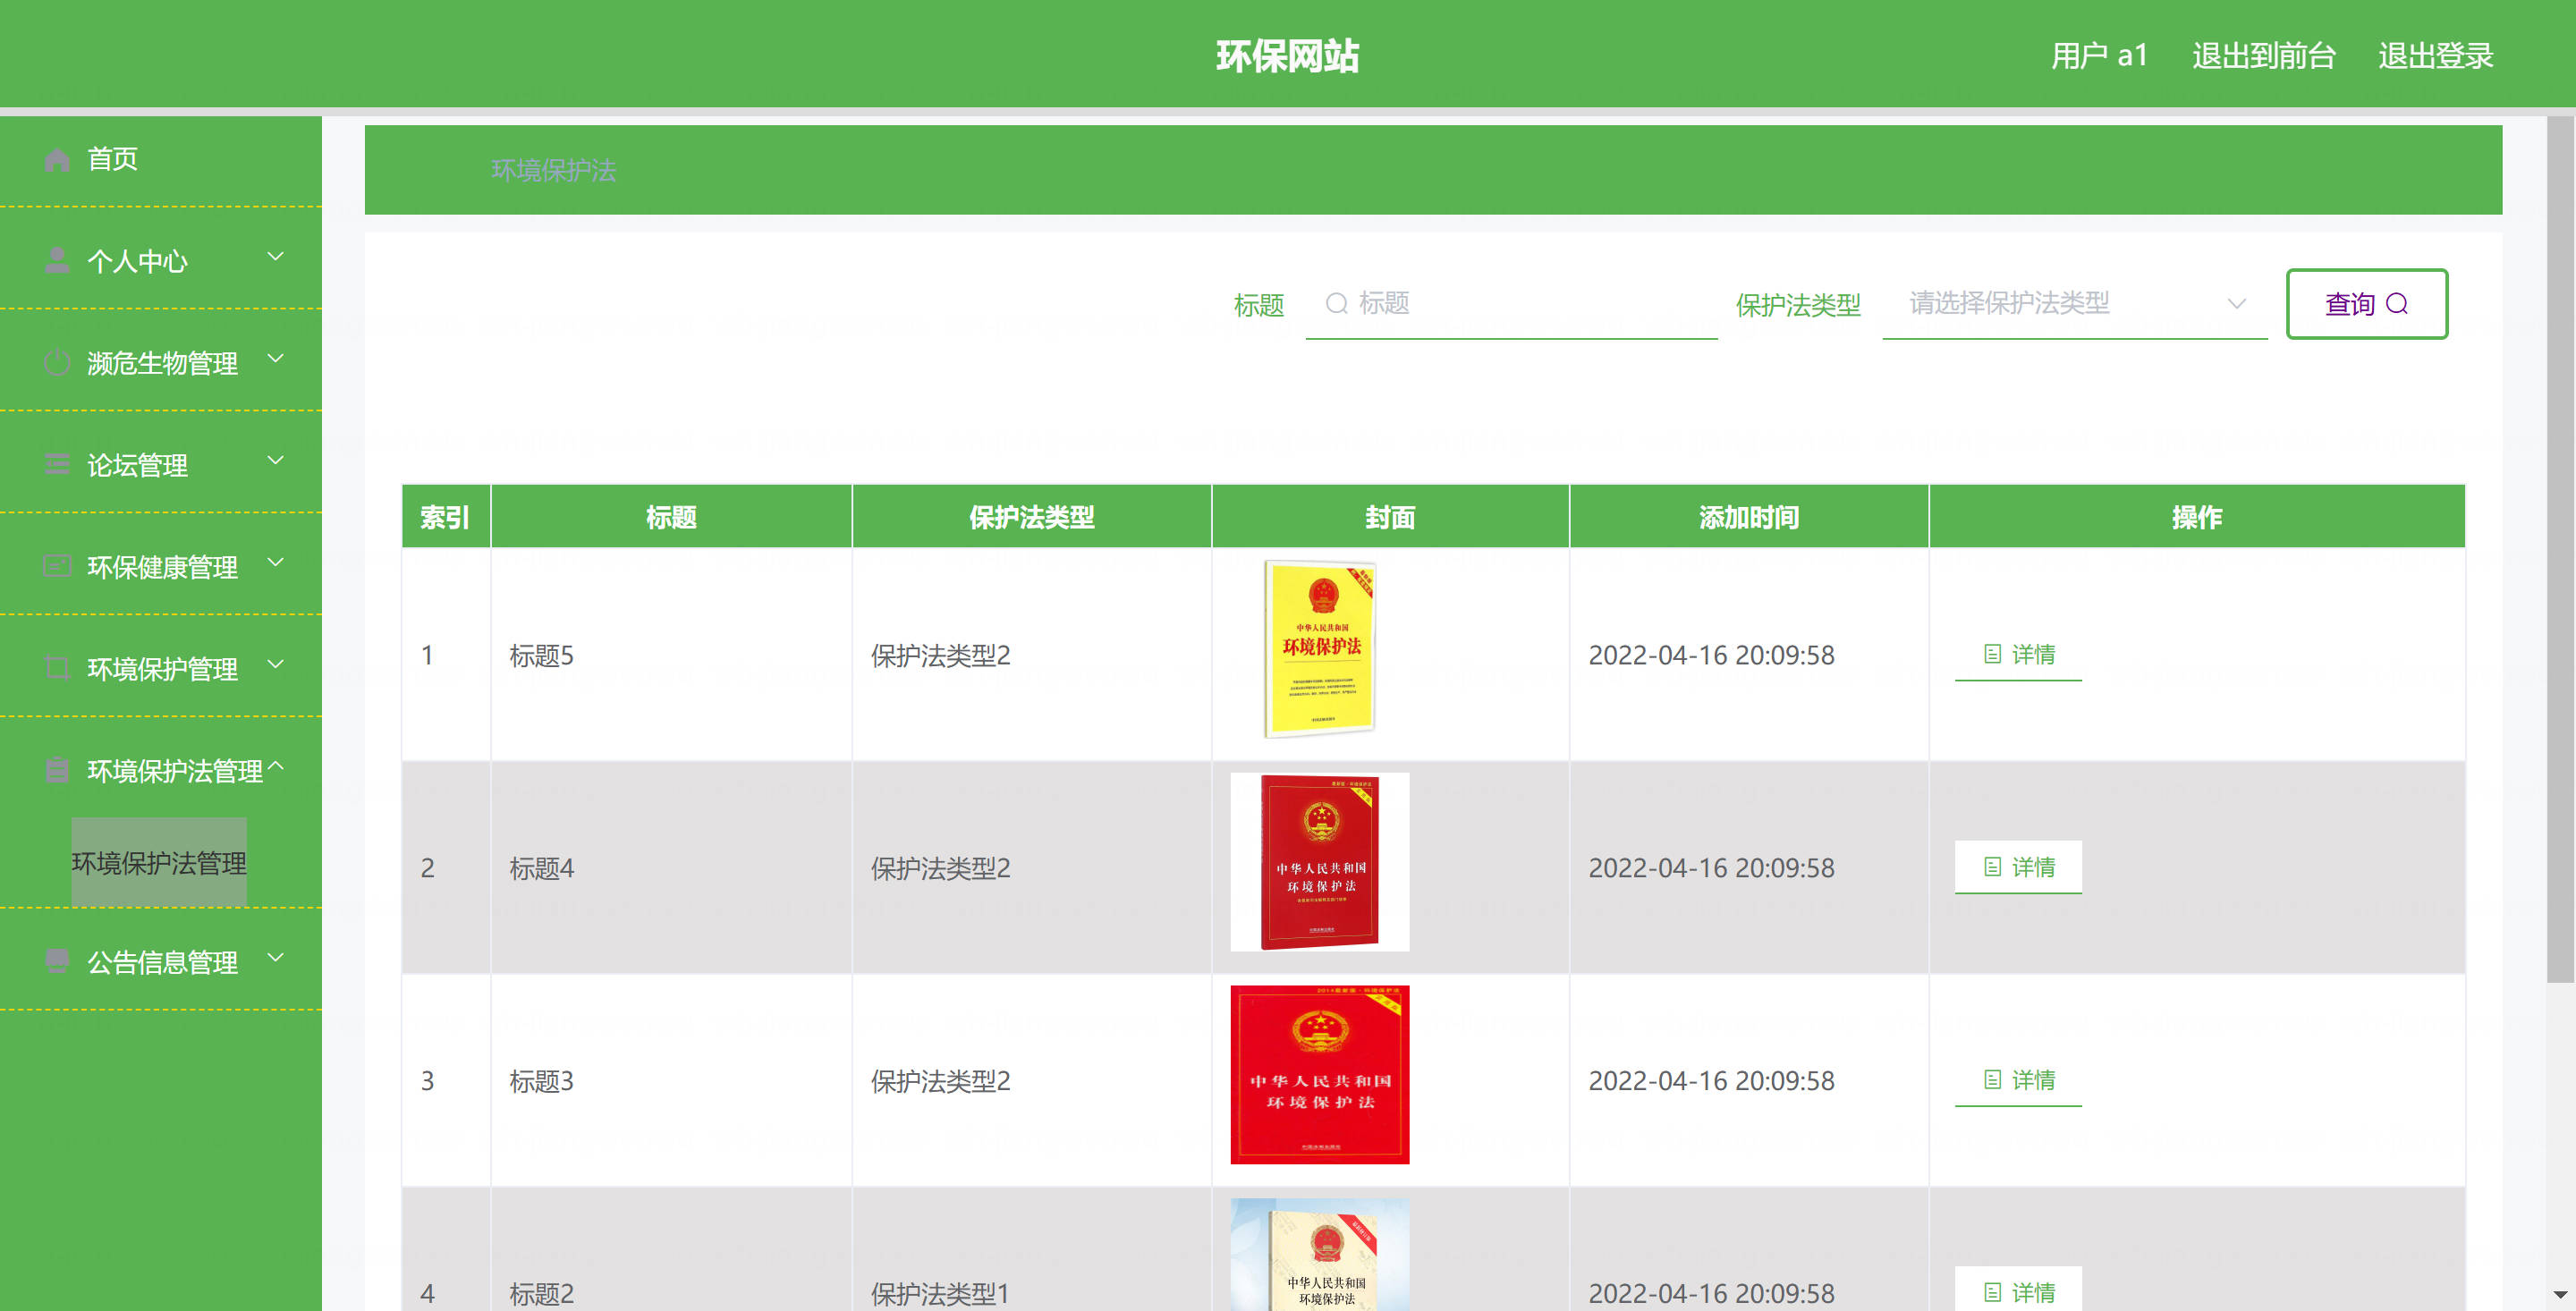
Task: Click the document icon in 标题5 详情 button
Action: [x=1992, y=654]
